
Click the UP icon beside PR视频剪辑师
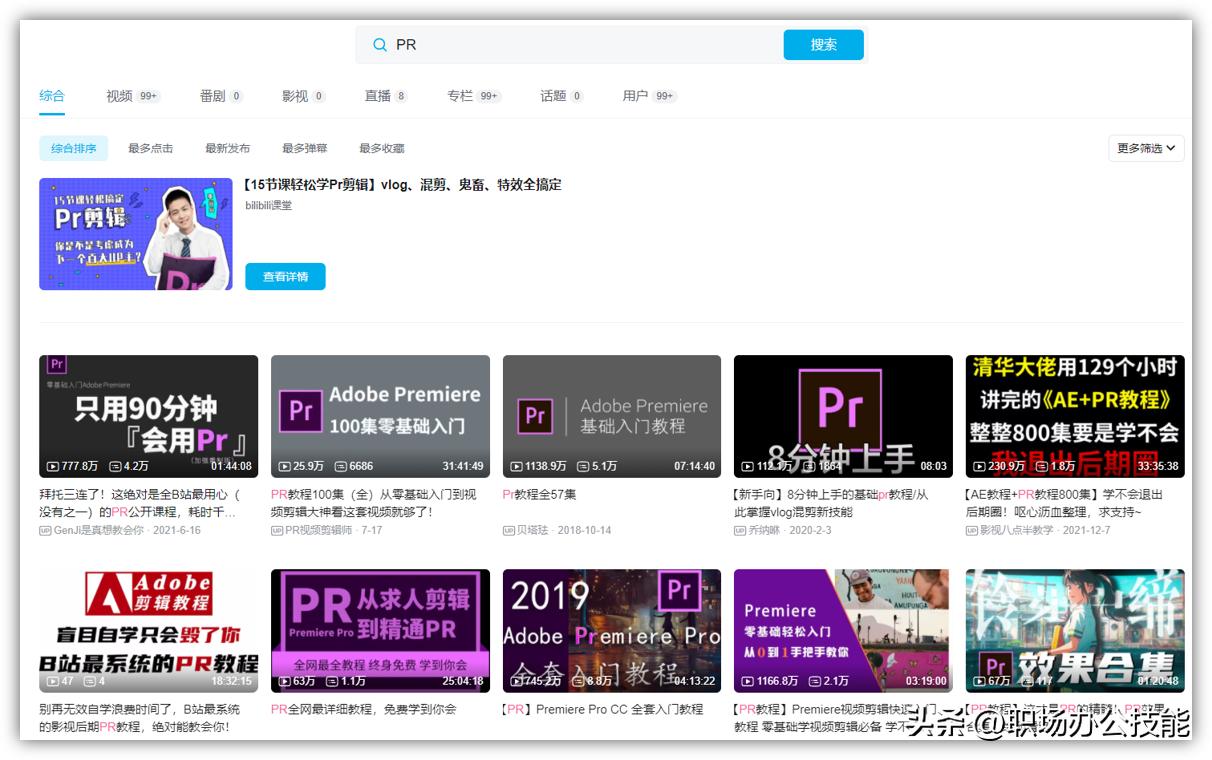click(x=277, y=530)
